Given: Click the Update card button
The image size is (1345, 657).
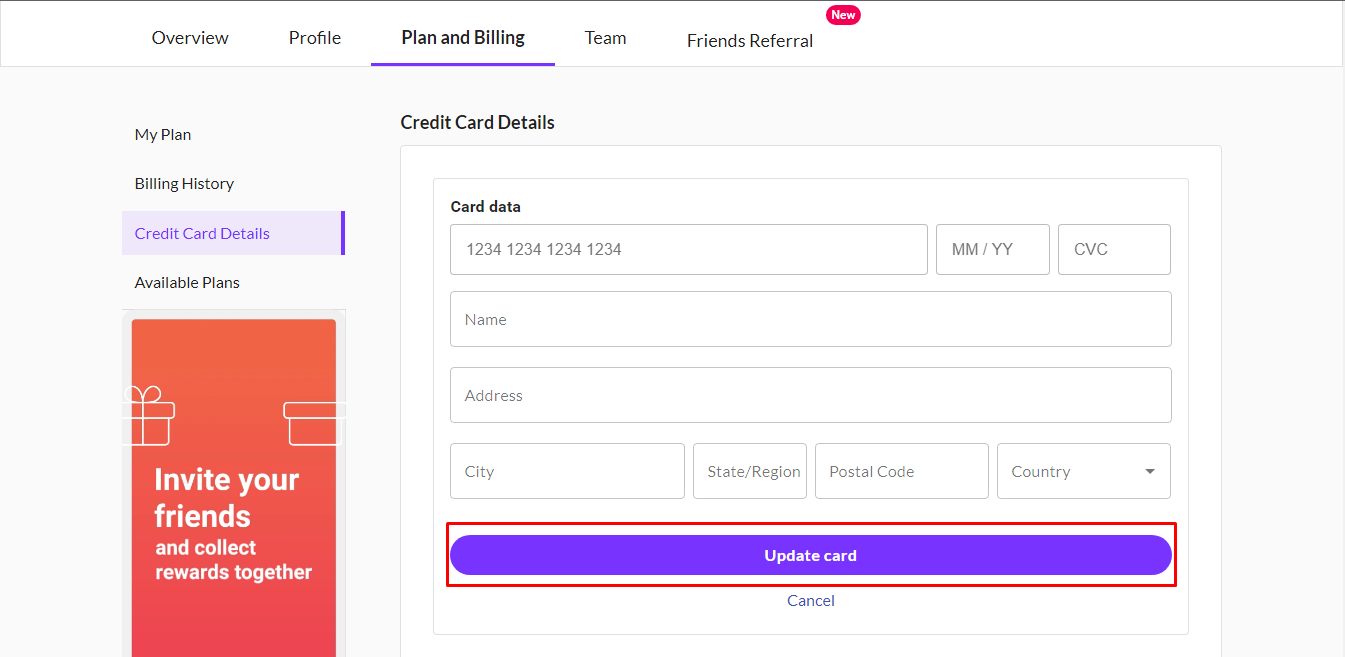Looking at the screenshot, I should [x=810, y=555].
